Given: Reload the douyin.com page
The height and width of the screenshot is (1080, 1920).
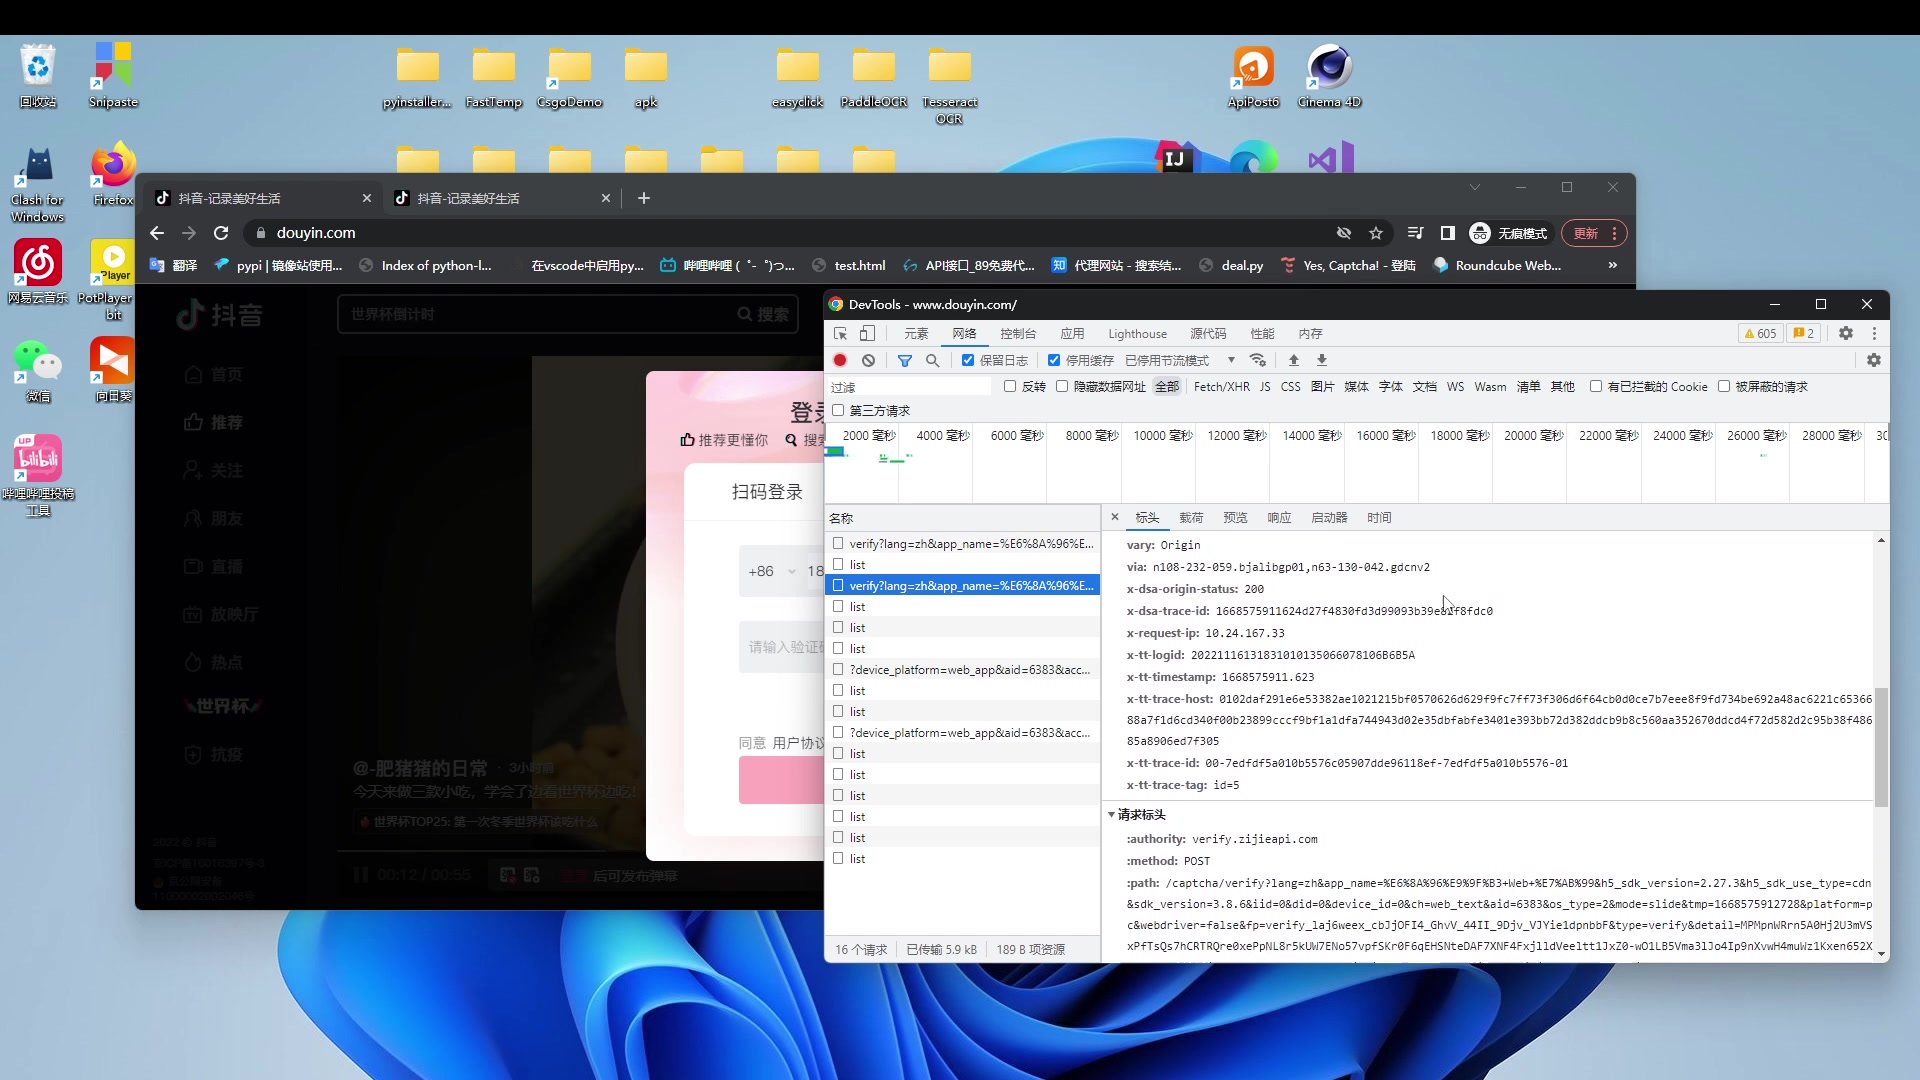Looking at the screenshot, I should point(221,233).
